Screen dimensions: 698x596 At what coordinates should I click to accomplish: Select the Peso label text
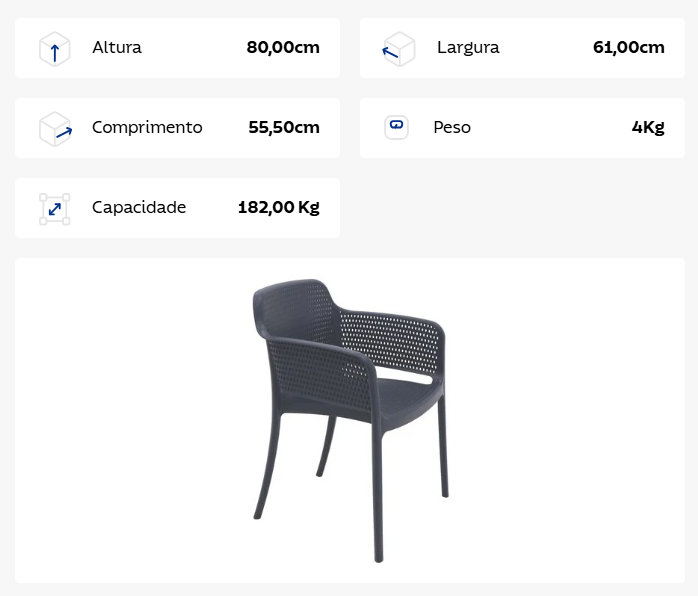coord(452,127)
